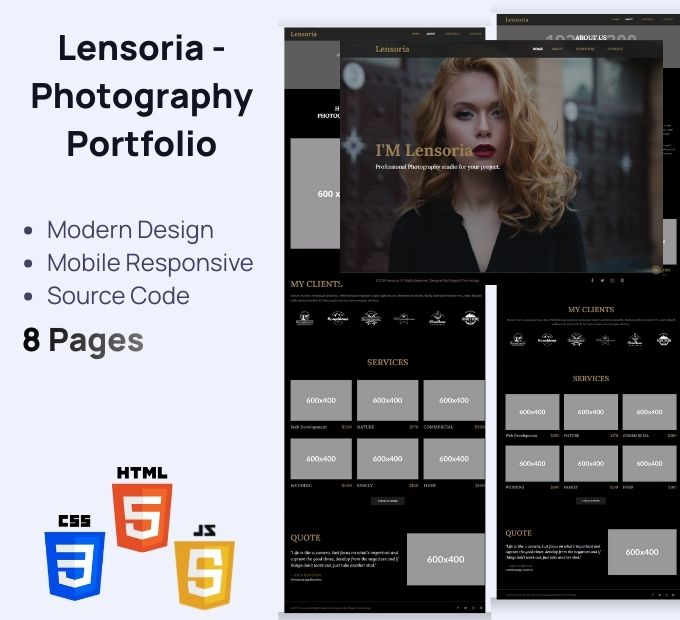Screen dimensions: 680x620
Task: Select PORTFOLIO in right mockup navbar
Action: pos(648,19)
